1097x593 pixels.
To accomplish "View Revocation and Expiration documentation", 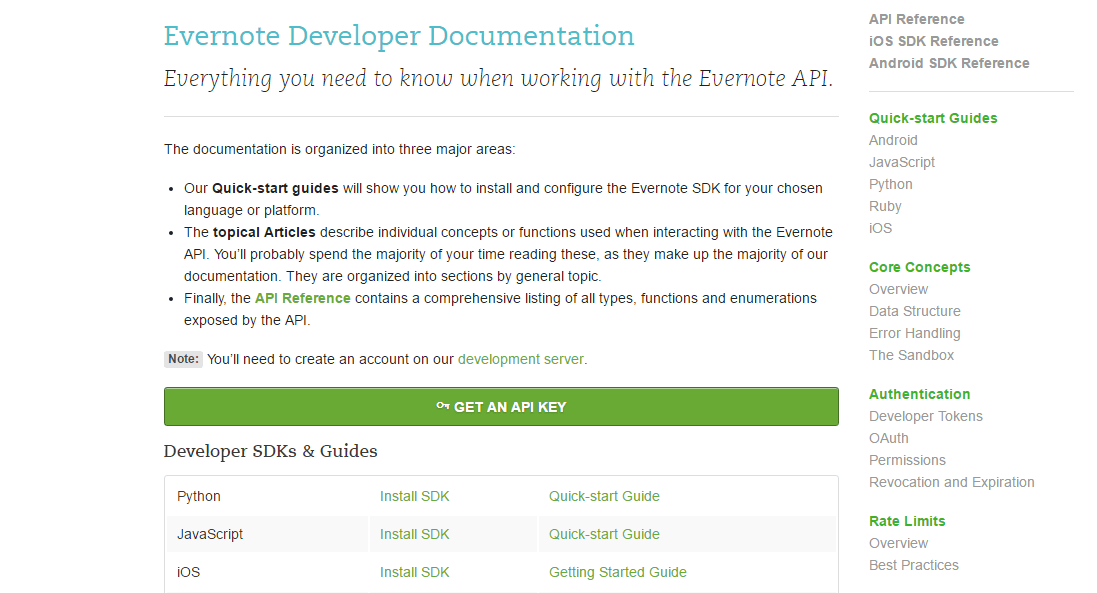I will coord(951,481).
